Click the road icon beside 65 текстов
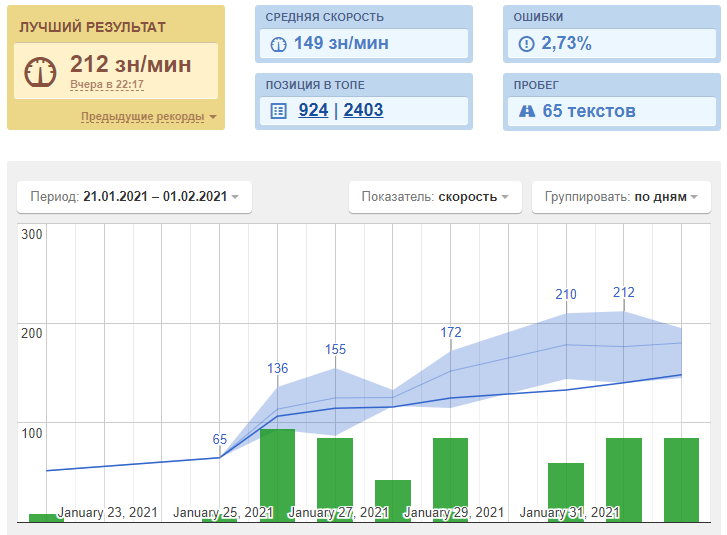This screenshot has width=727, height=535. (527, 111)
